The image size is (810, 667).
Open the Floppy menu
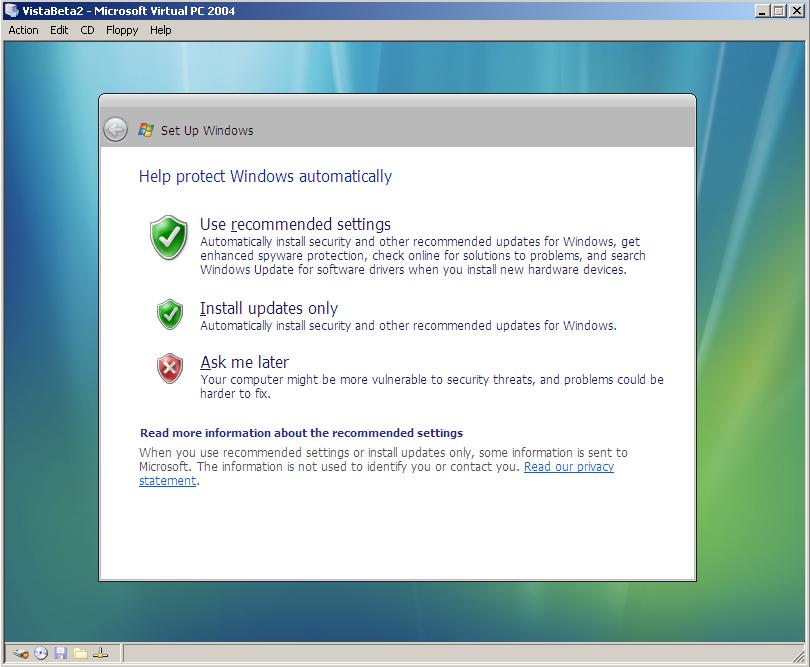click(122, 30)
